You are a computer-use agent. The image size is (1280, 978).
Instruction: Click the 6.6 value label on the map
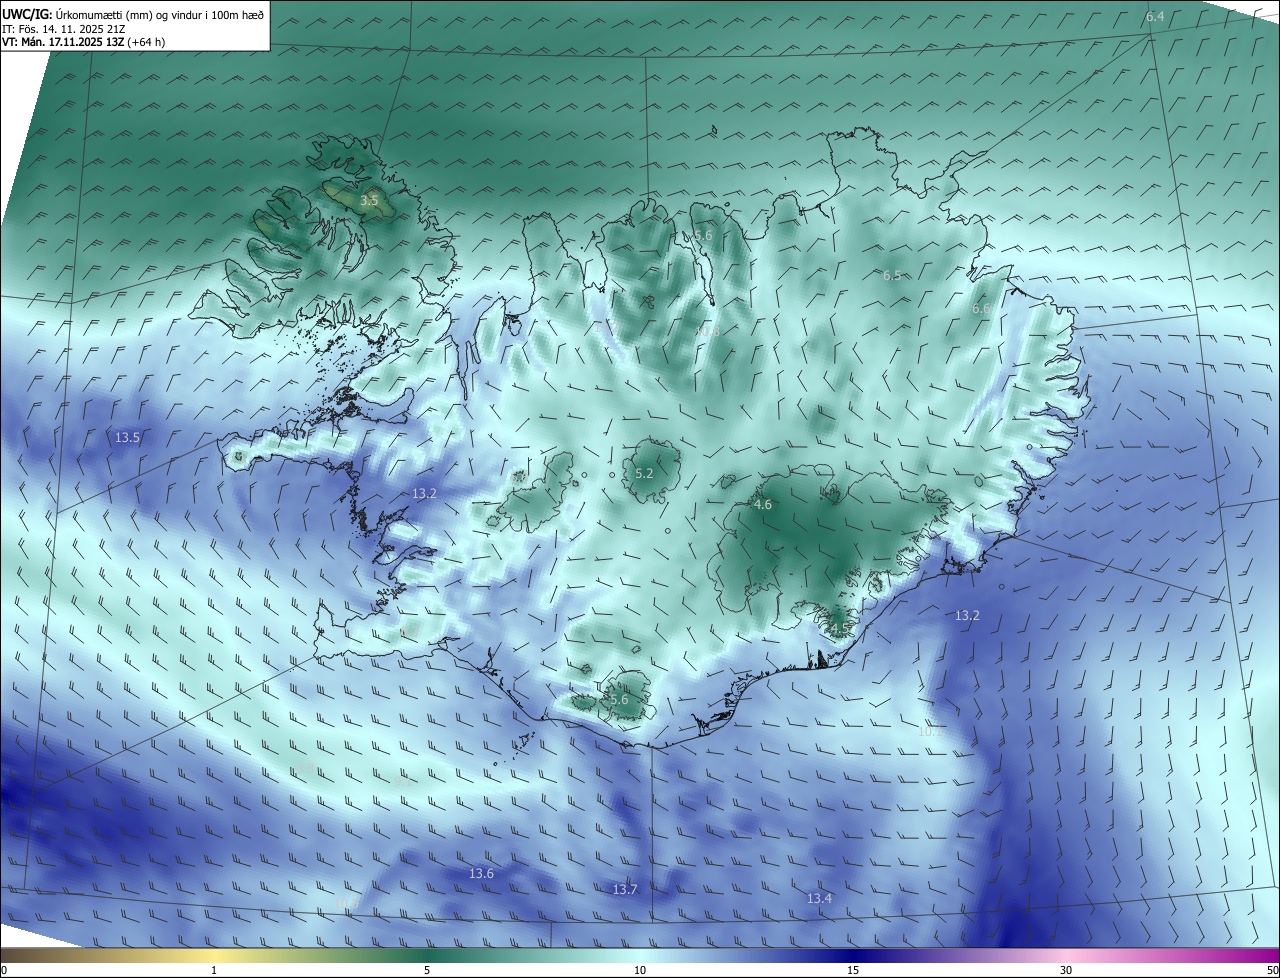[981, 309]
